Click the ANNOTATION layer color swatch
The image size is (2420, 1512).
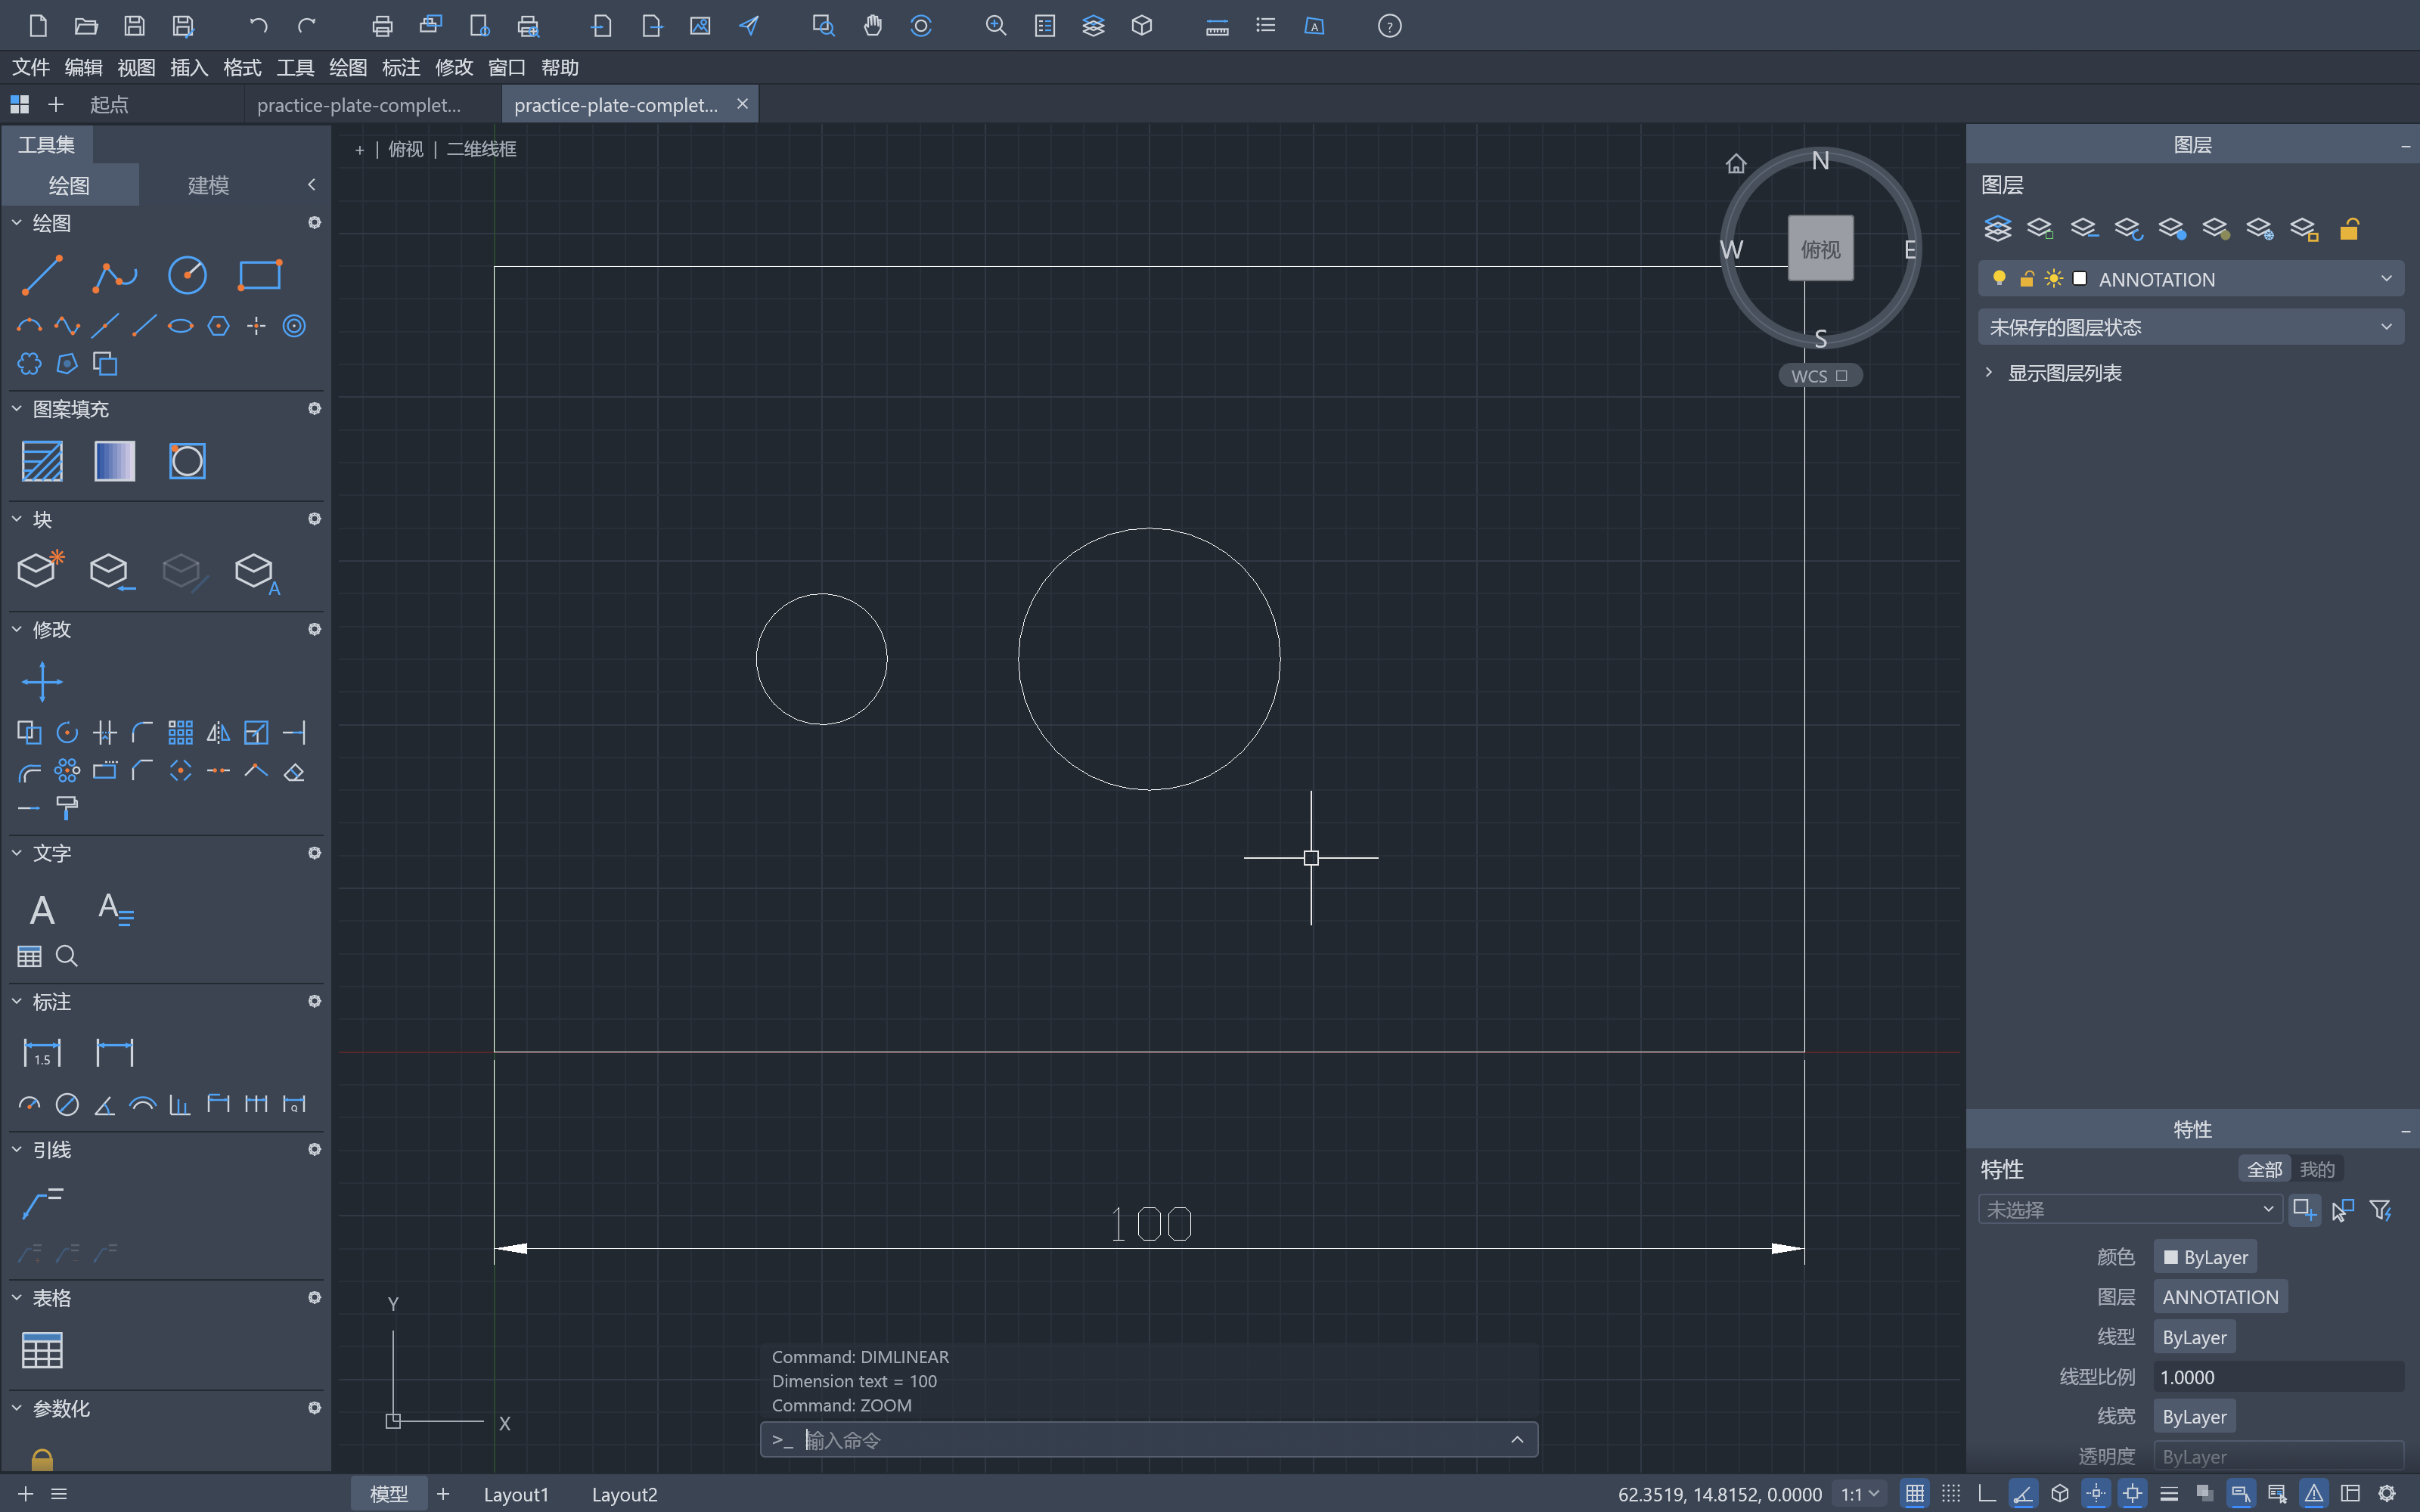(x=2080, y=279)
